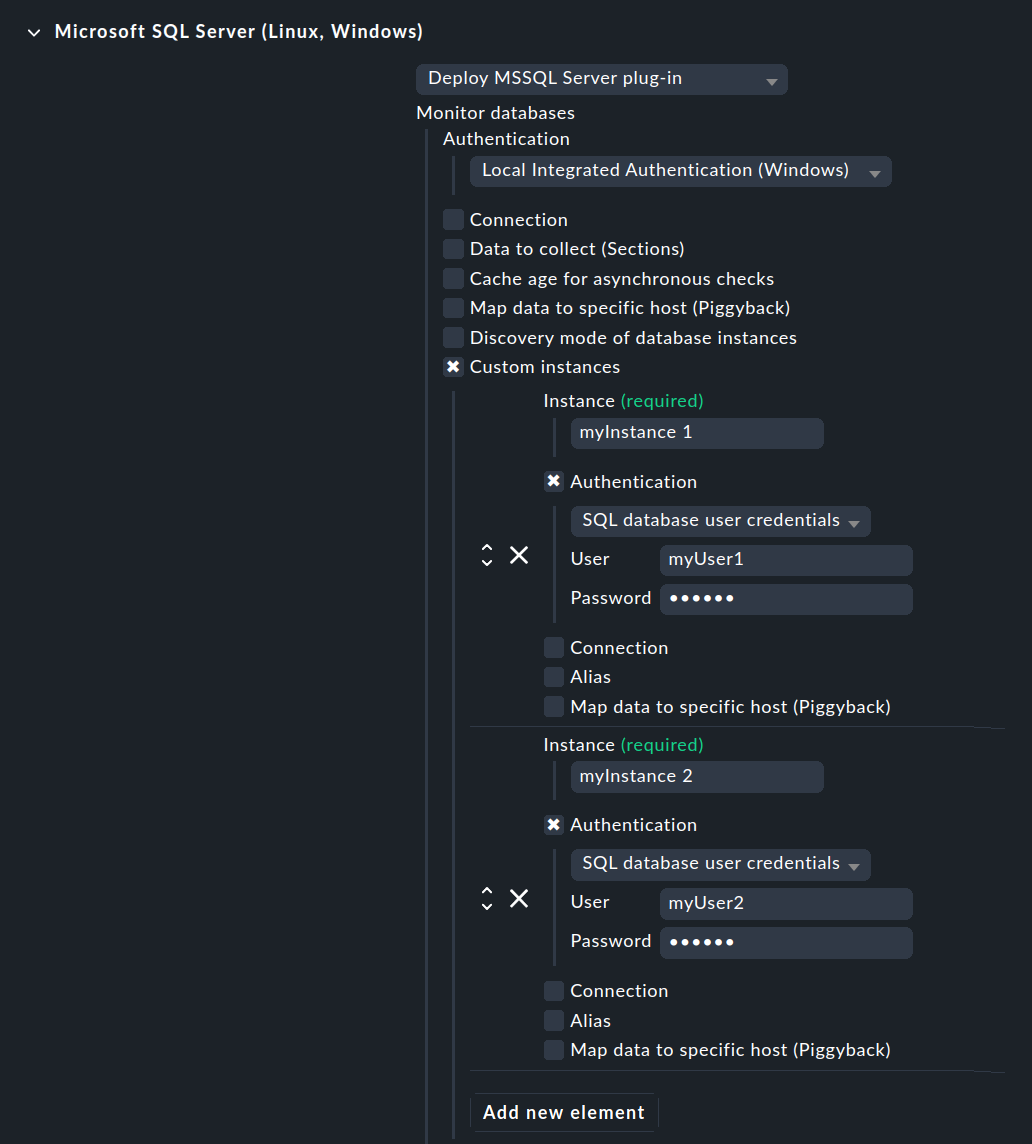The width and height of the screenshot is (1032, 1144).
Task: Uncheck the Custom instances checkbox
Action: [453, 367]
